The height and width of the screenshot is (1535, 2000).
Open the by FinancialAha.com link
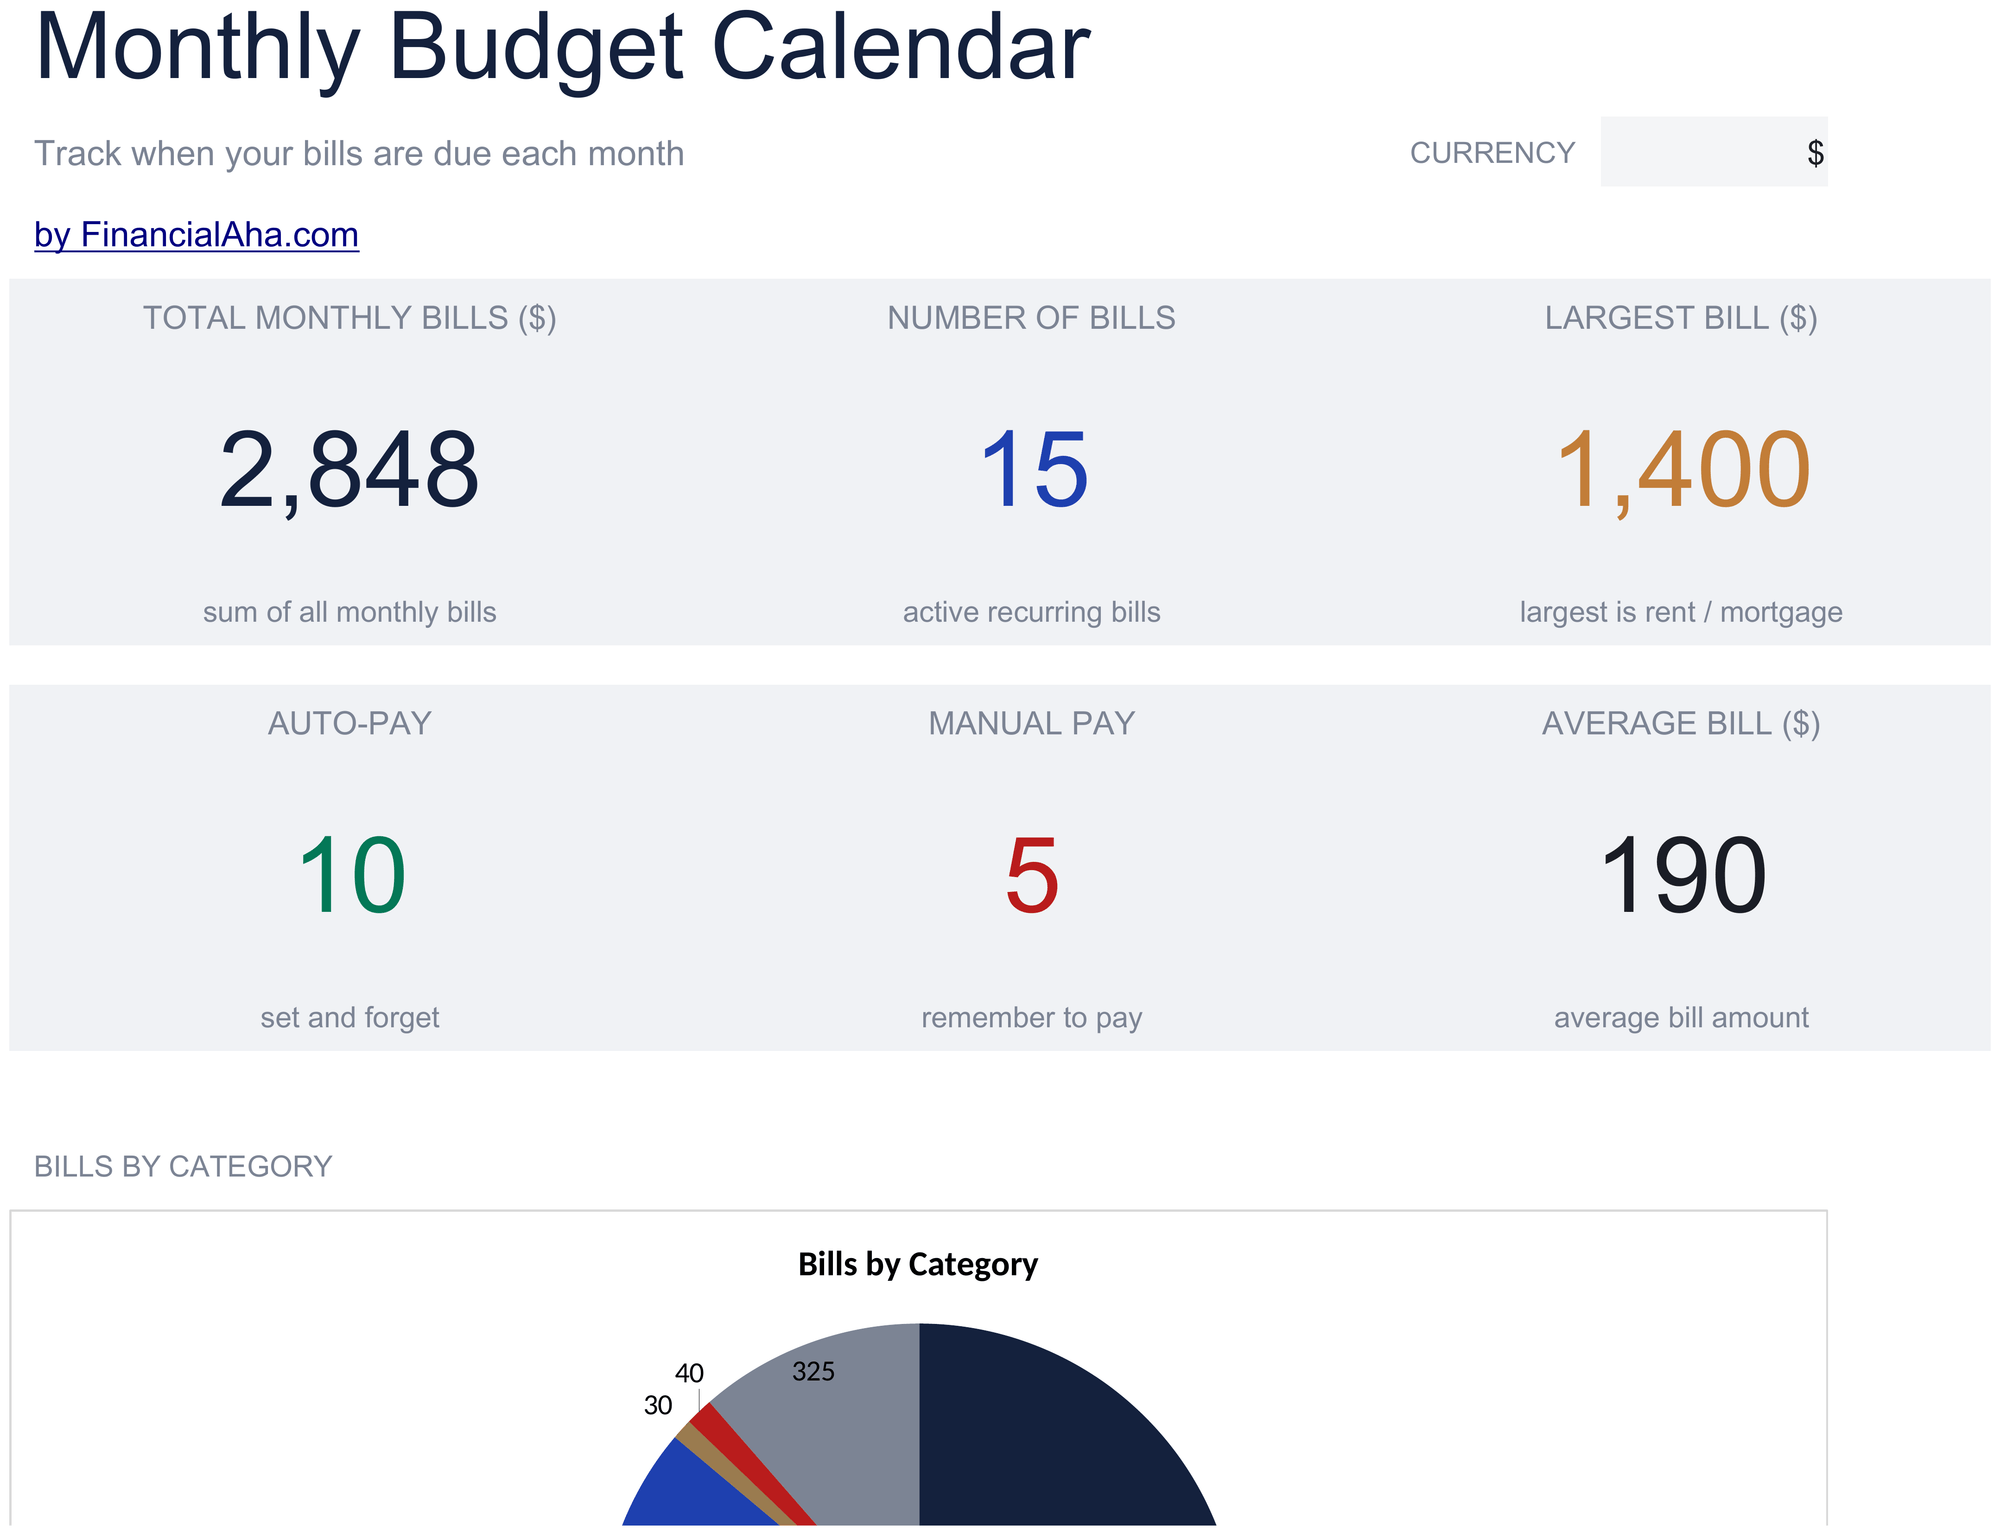[x=196, y=235]
